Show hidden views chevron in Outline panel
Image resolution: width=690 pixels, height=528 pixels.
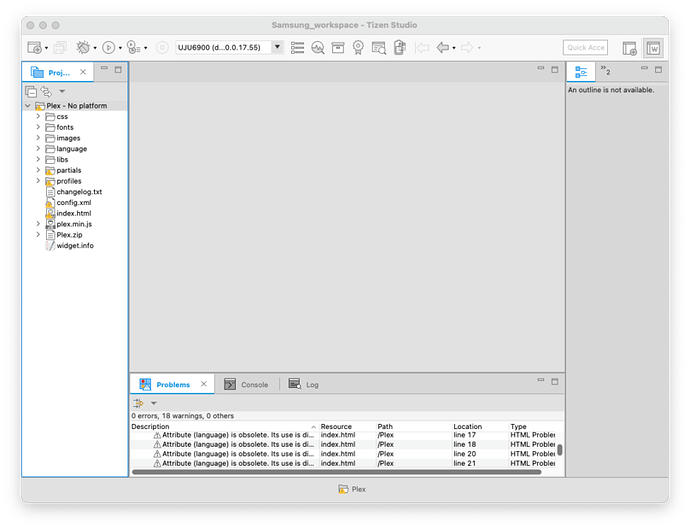pos(605,70)
